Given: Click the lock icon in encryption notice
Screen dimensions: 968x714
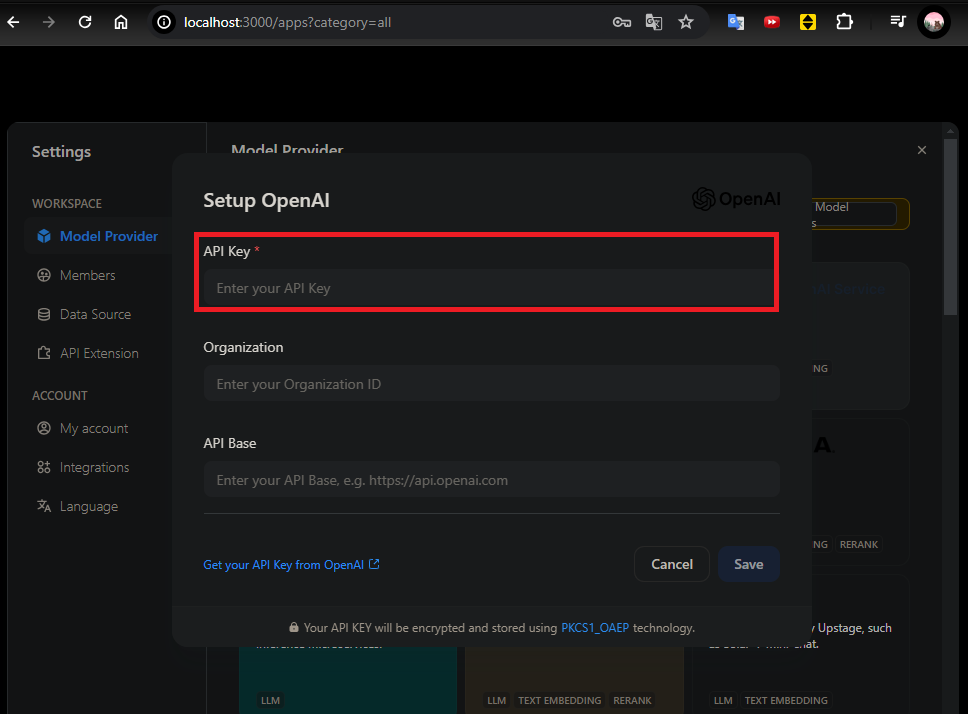Looking at the screenshot, I should [x=294, y=627].
